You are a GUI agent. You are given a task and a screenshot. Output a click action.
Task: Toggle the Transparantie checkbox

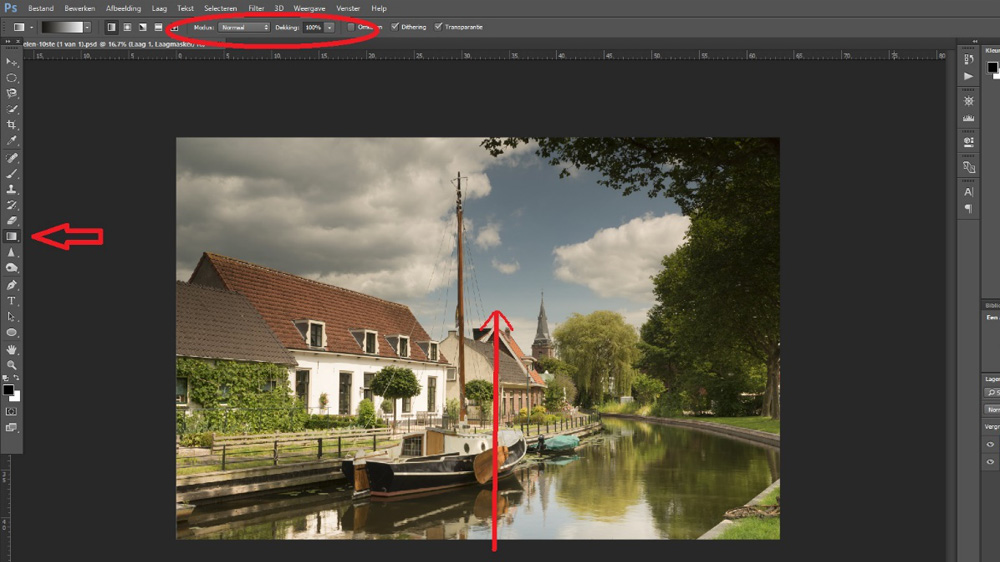(438, 27)
